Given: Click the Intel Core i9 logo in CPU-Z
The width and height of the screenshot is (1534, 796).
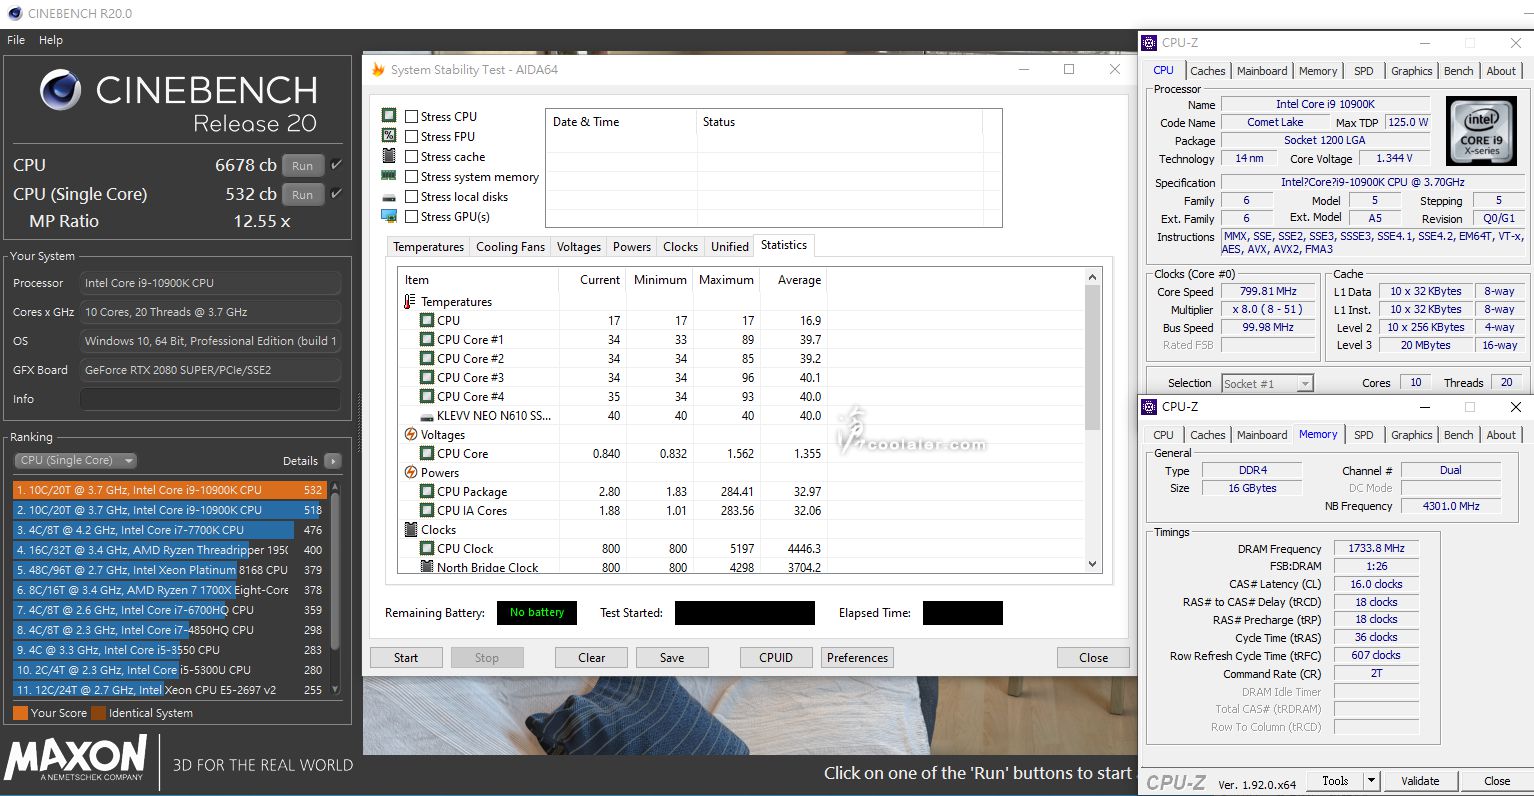Looking at the screenshot, I should [1482, 132].
